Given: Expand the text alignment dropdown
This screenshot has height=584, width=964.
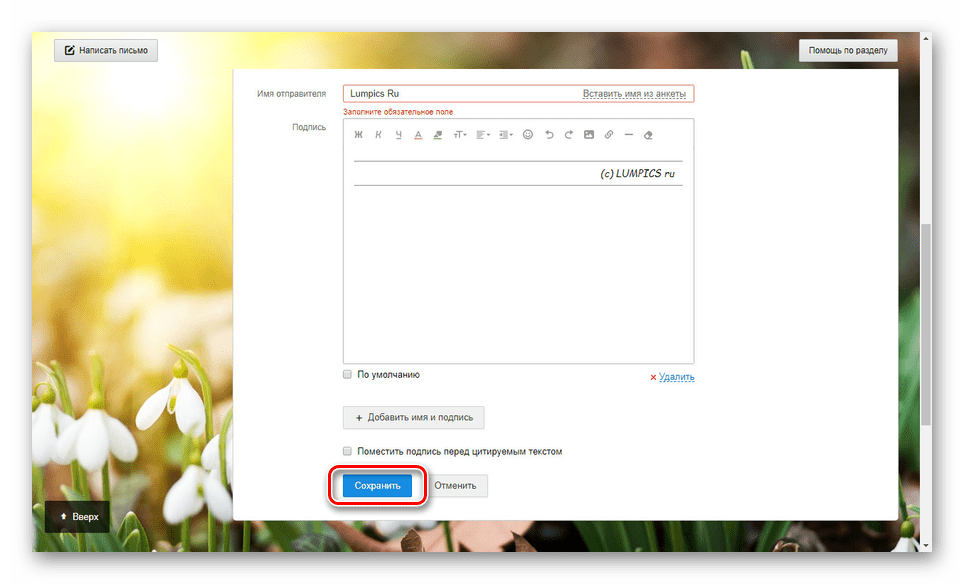Looking at the screenshot, I should 483,135.
